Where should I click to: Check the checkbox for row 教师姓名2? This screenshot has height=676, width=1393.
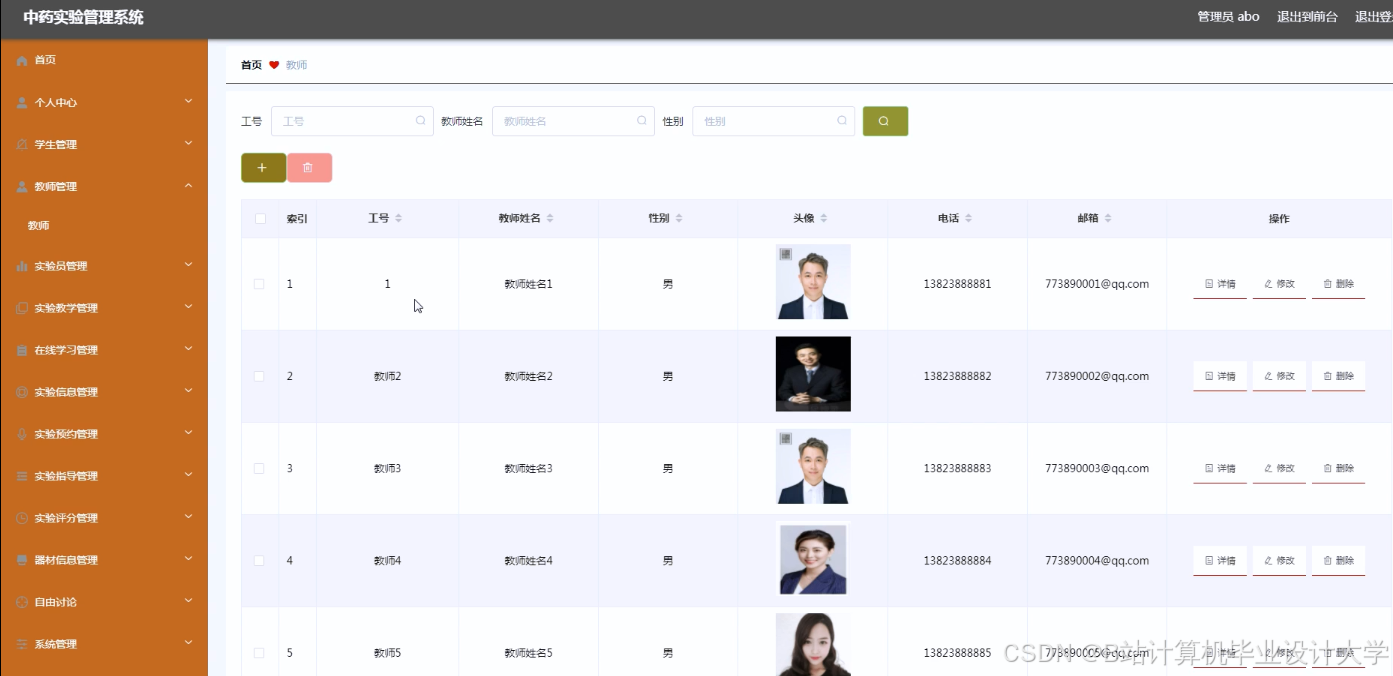[259, 376]
